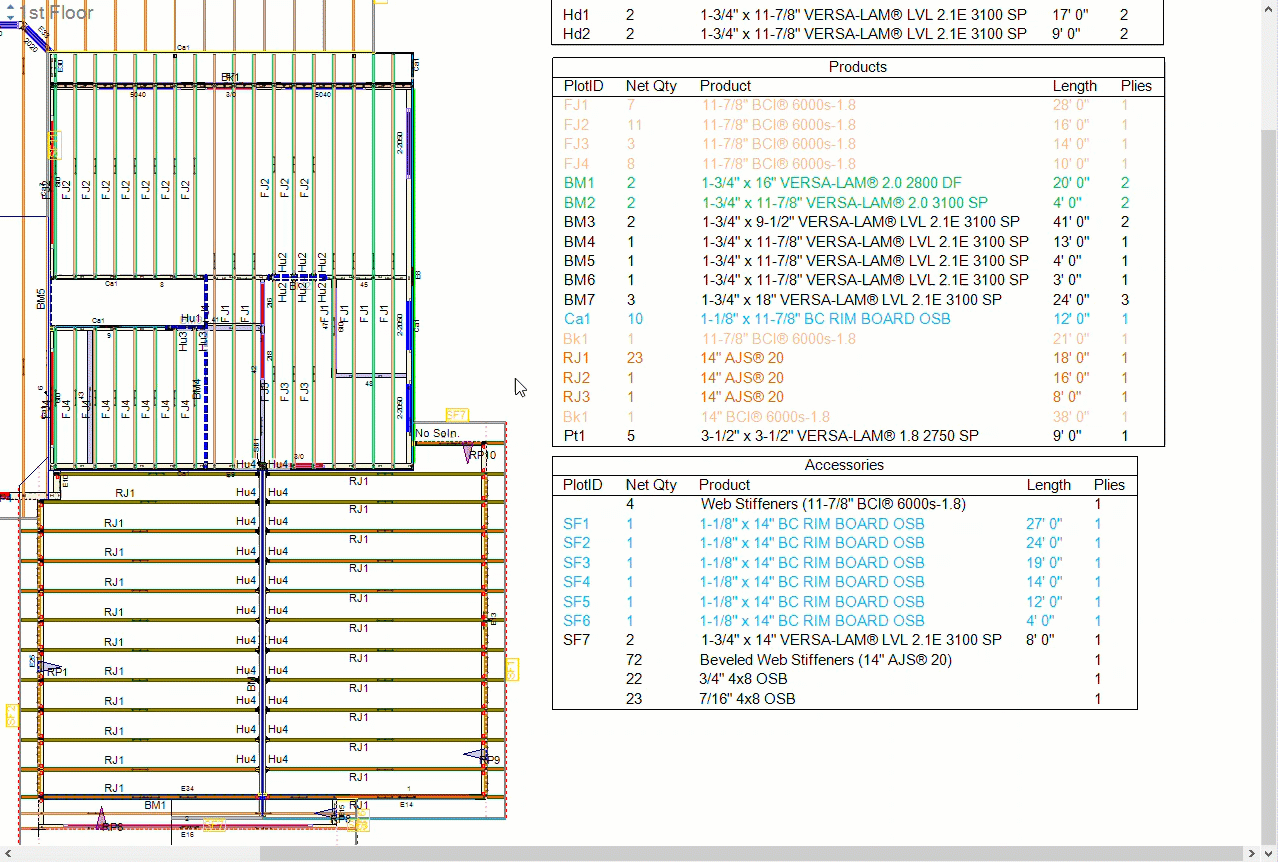
Task: Click the 'No Soln.' label on plan
Action: tap(437, 434)
